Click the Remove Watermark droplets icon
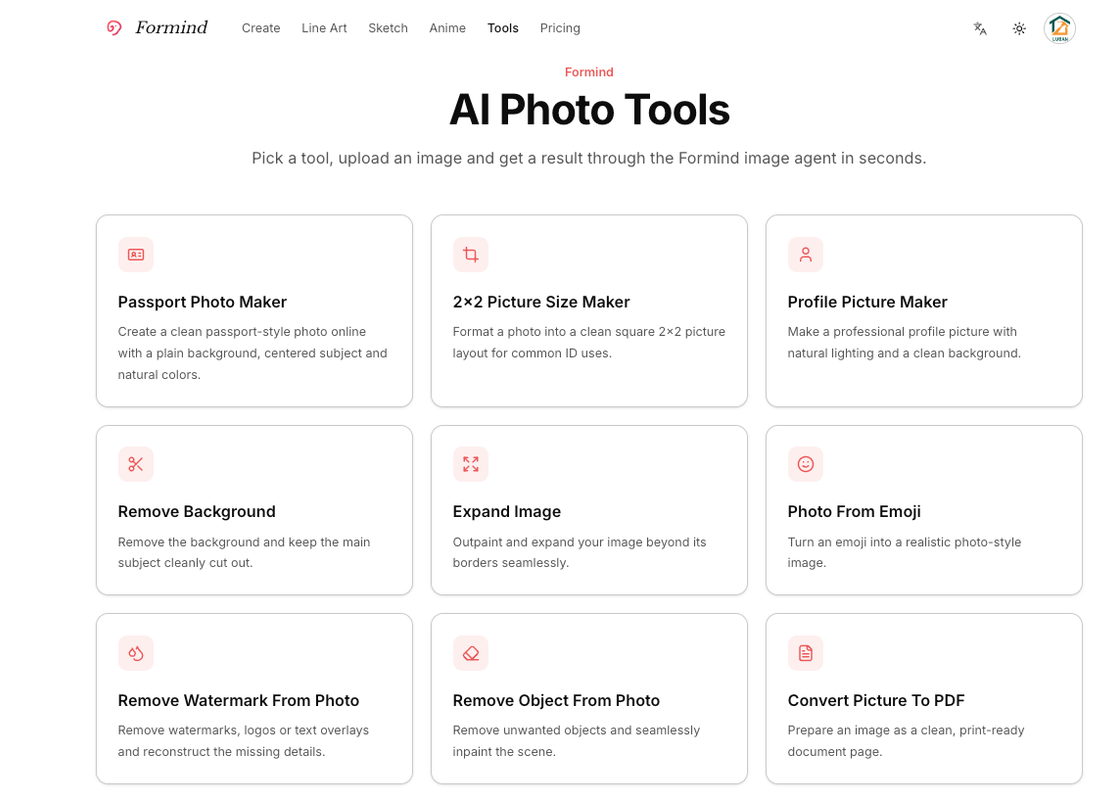1116x800 pixels. [x=136, y=653]
